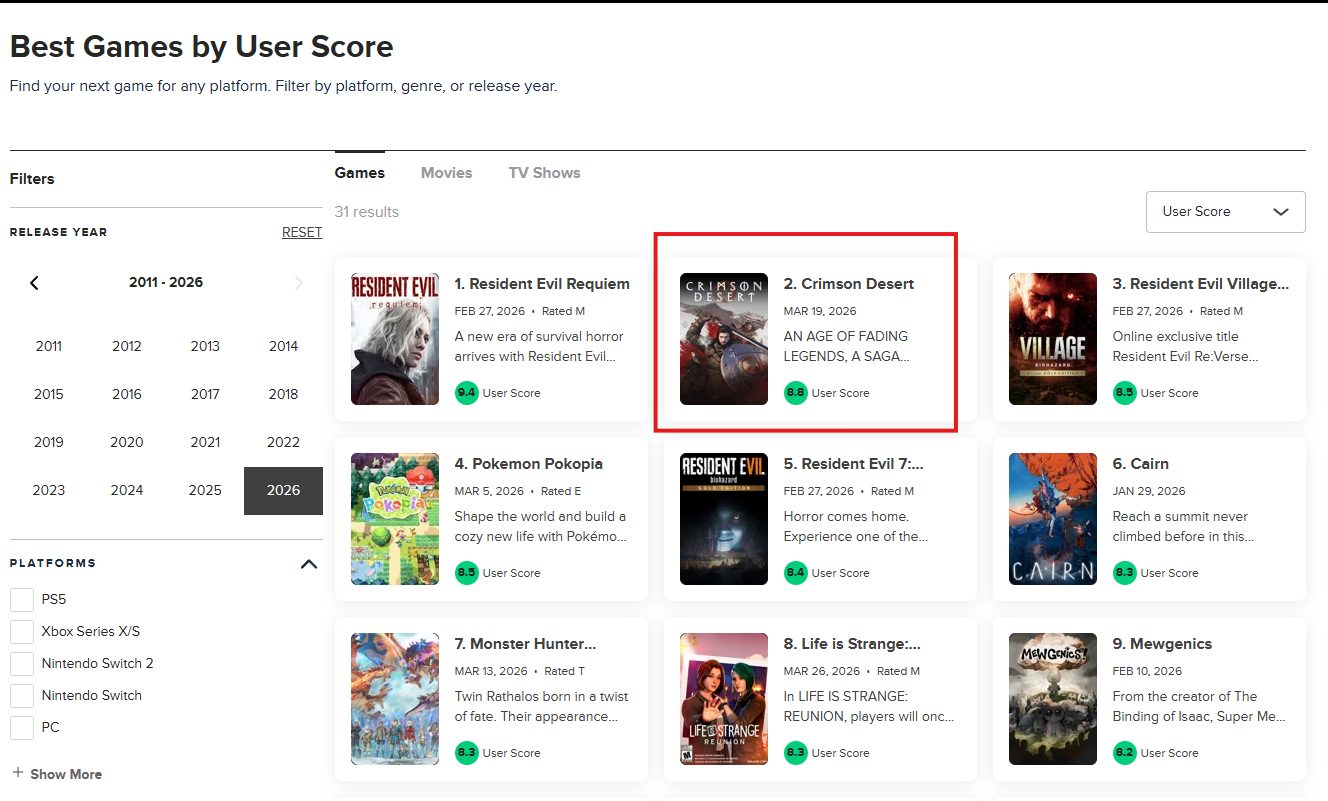Select the Games tab
The width and height of the screenshot is (1328, 801).
[x=360, y=172]
